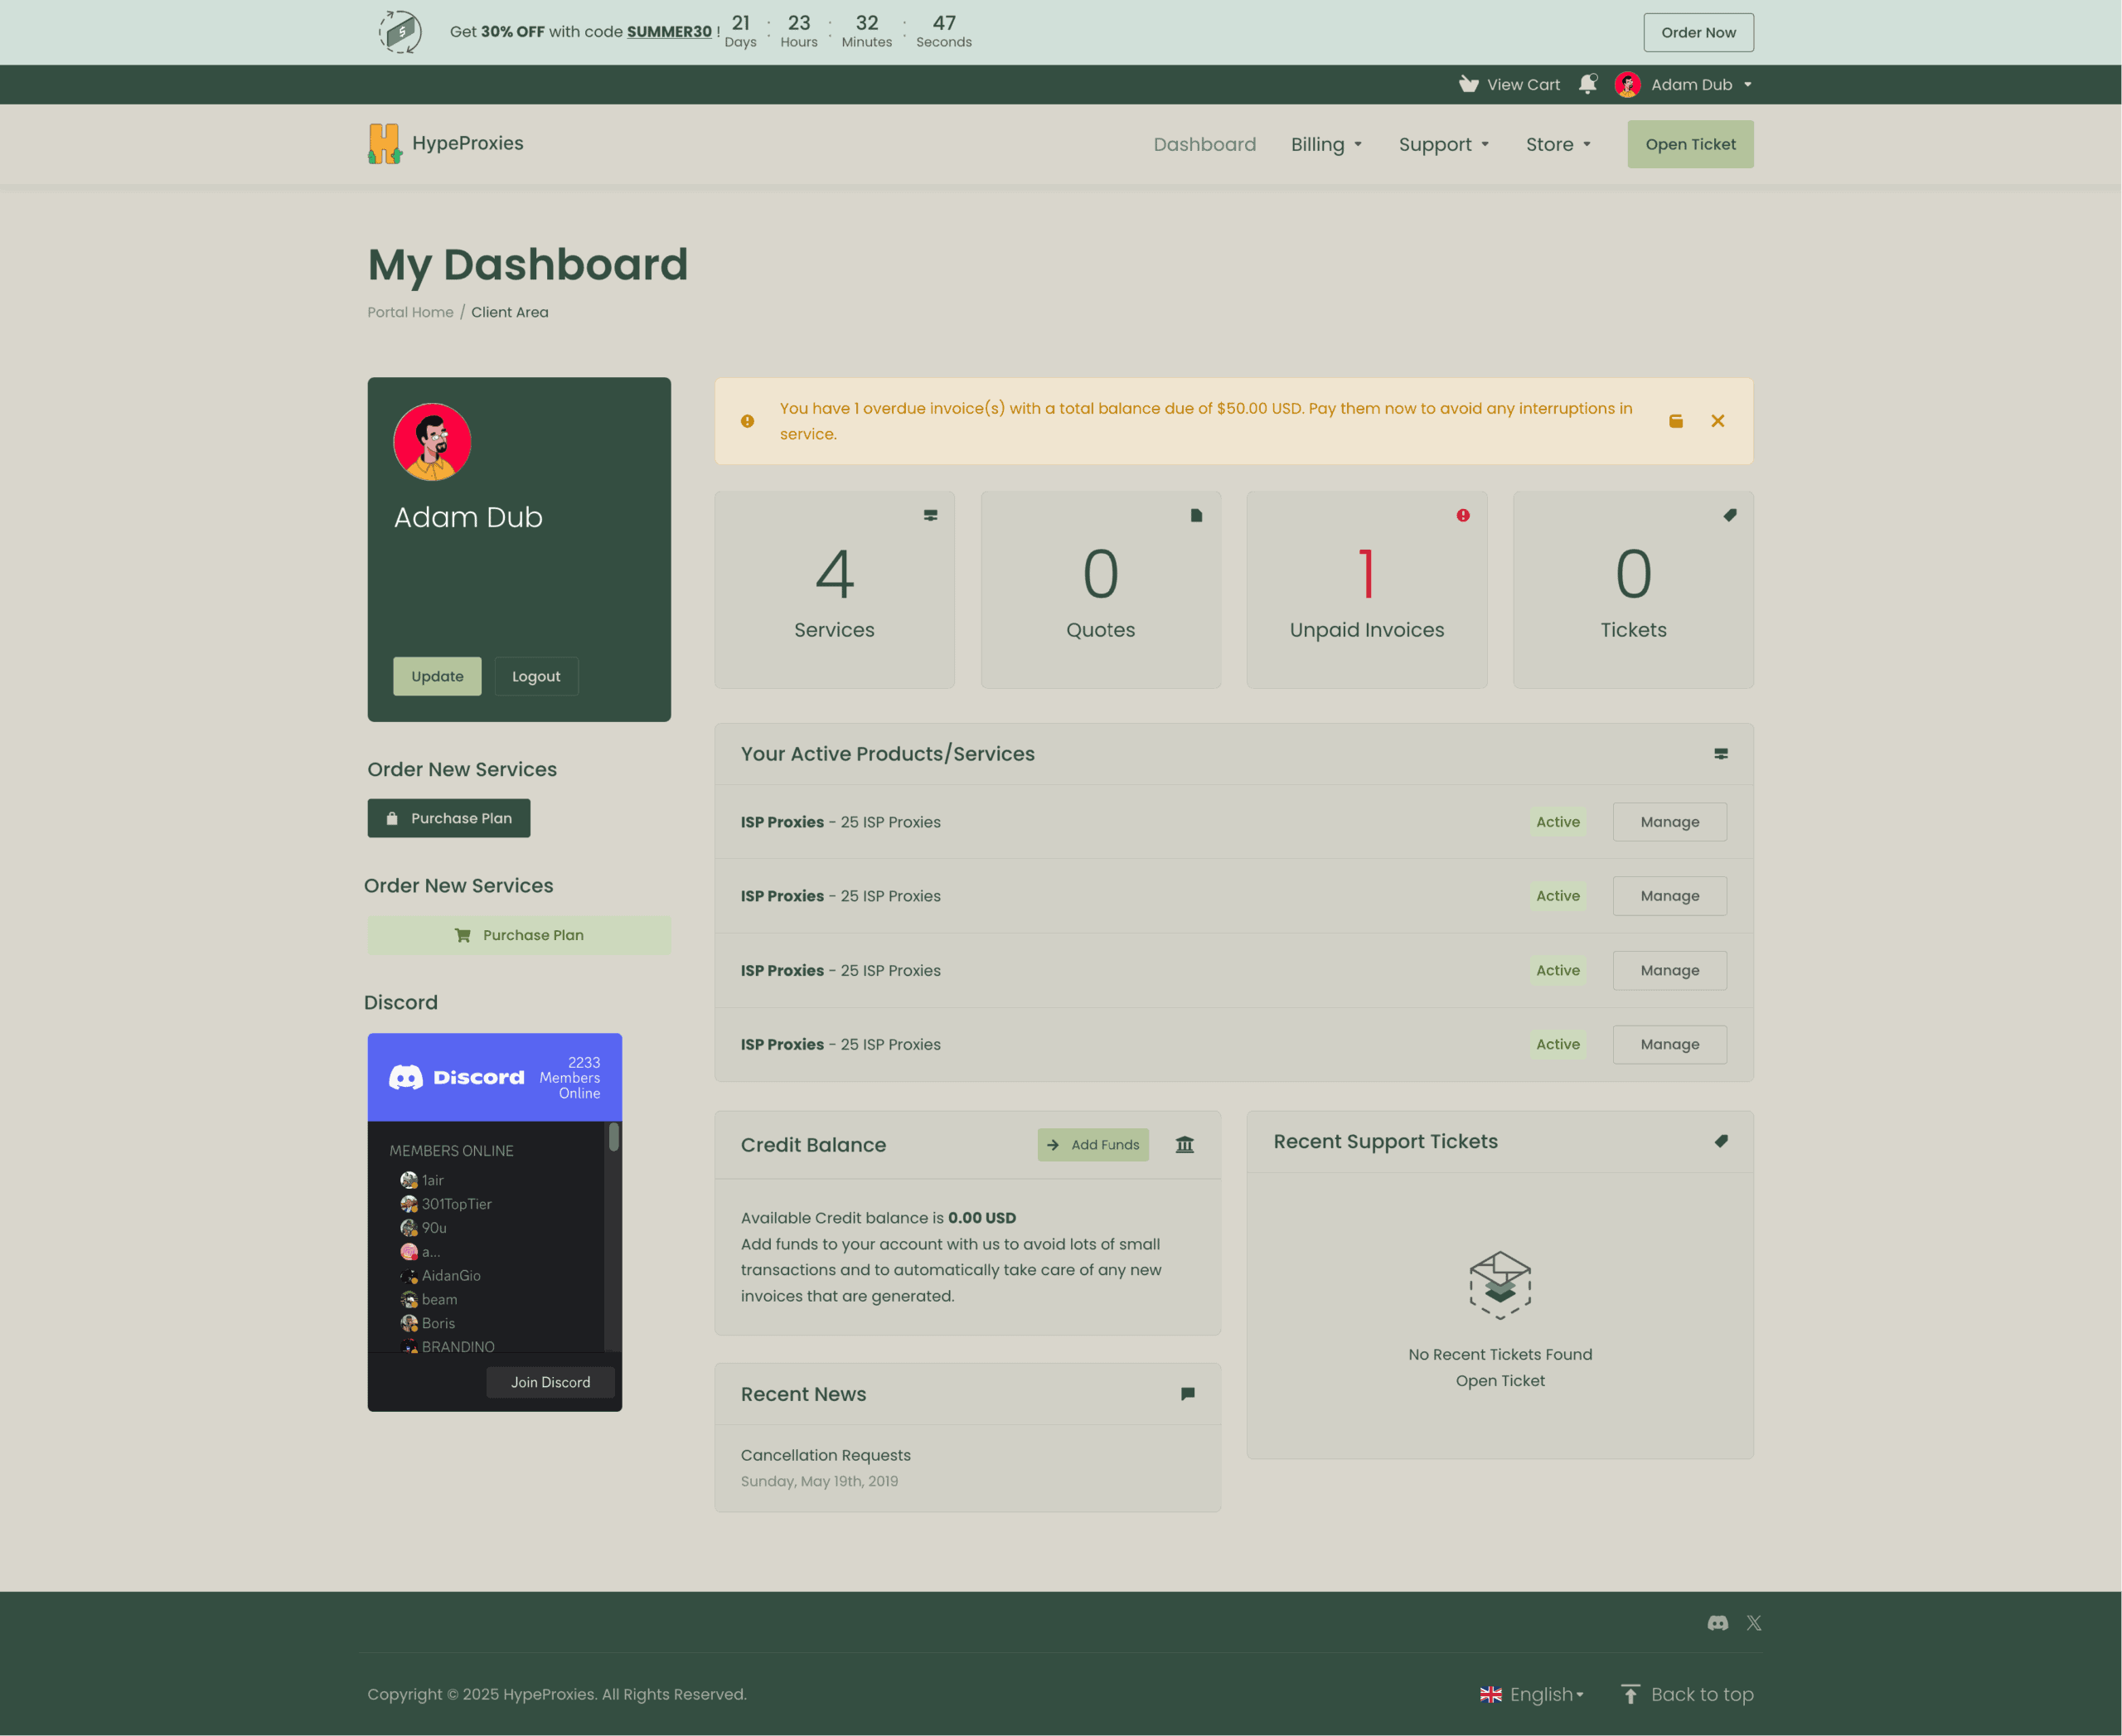Open the Discord footer icon
The width and height of the screenshot is (2122, 1736).
coord(1718,1623)
